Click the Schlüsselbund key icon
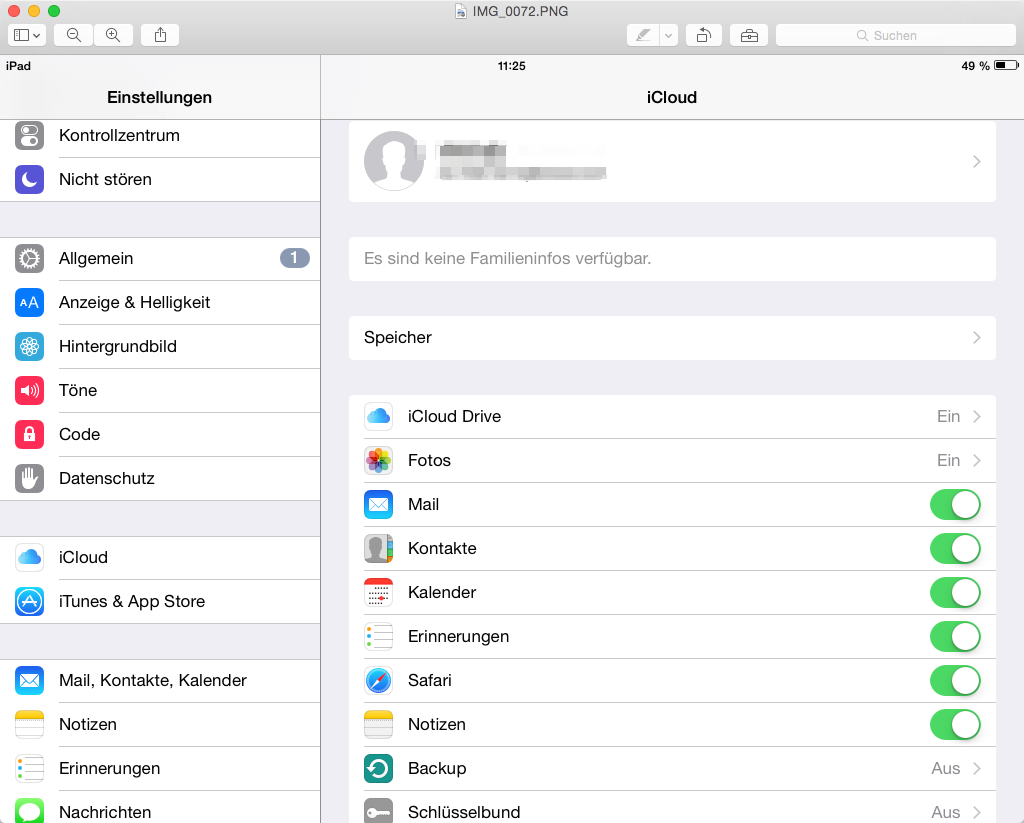This screenshot has height=823, width=1024. click(x=379, y=811)
